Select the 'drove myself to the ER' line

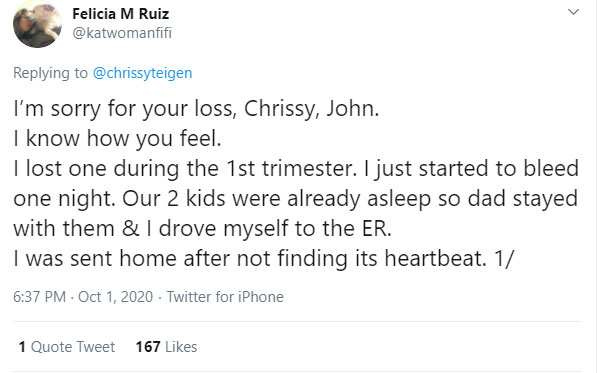202,229
